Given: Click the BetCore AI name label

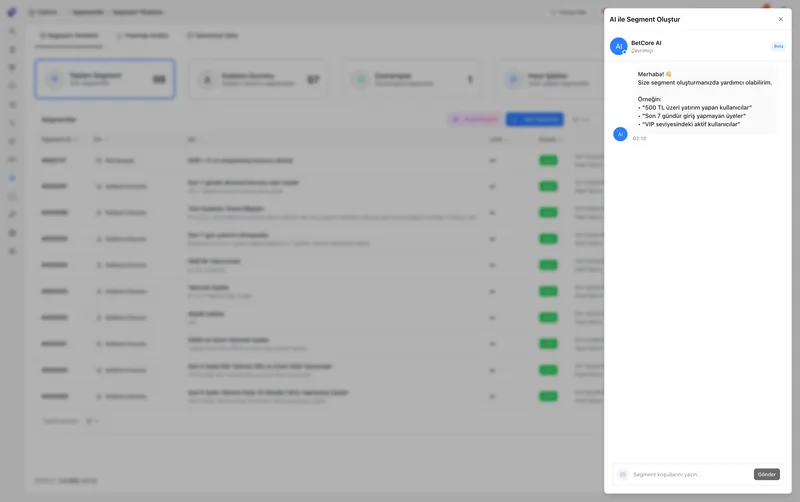Looking at the screenshot, I should click(646, 43).
